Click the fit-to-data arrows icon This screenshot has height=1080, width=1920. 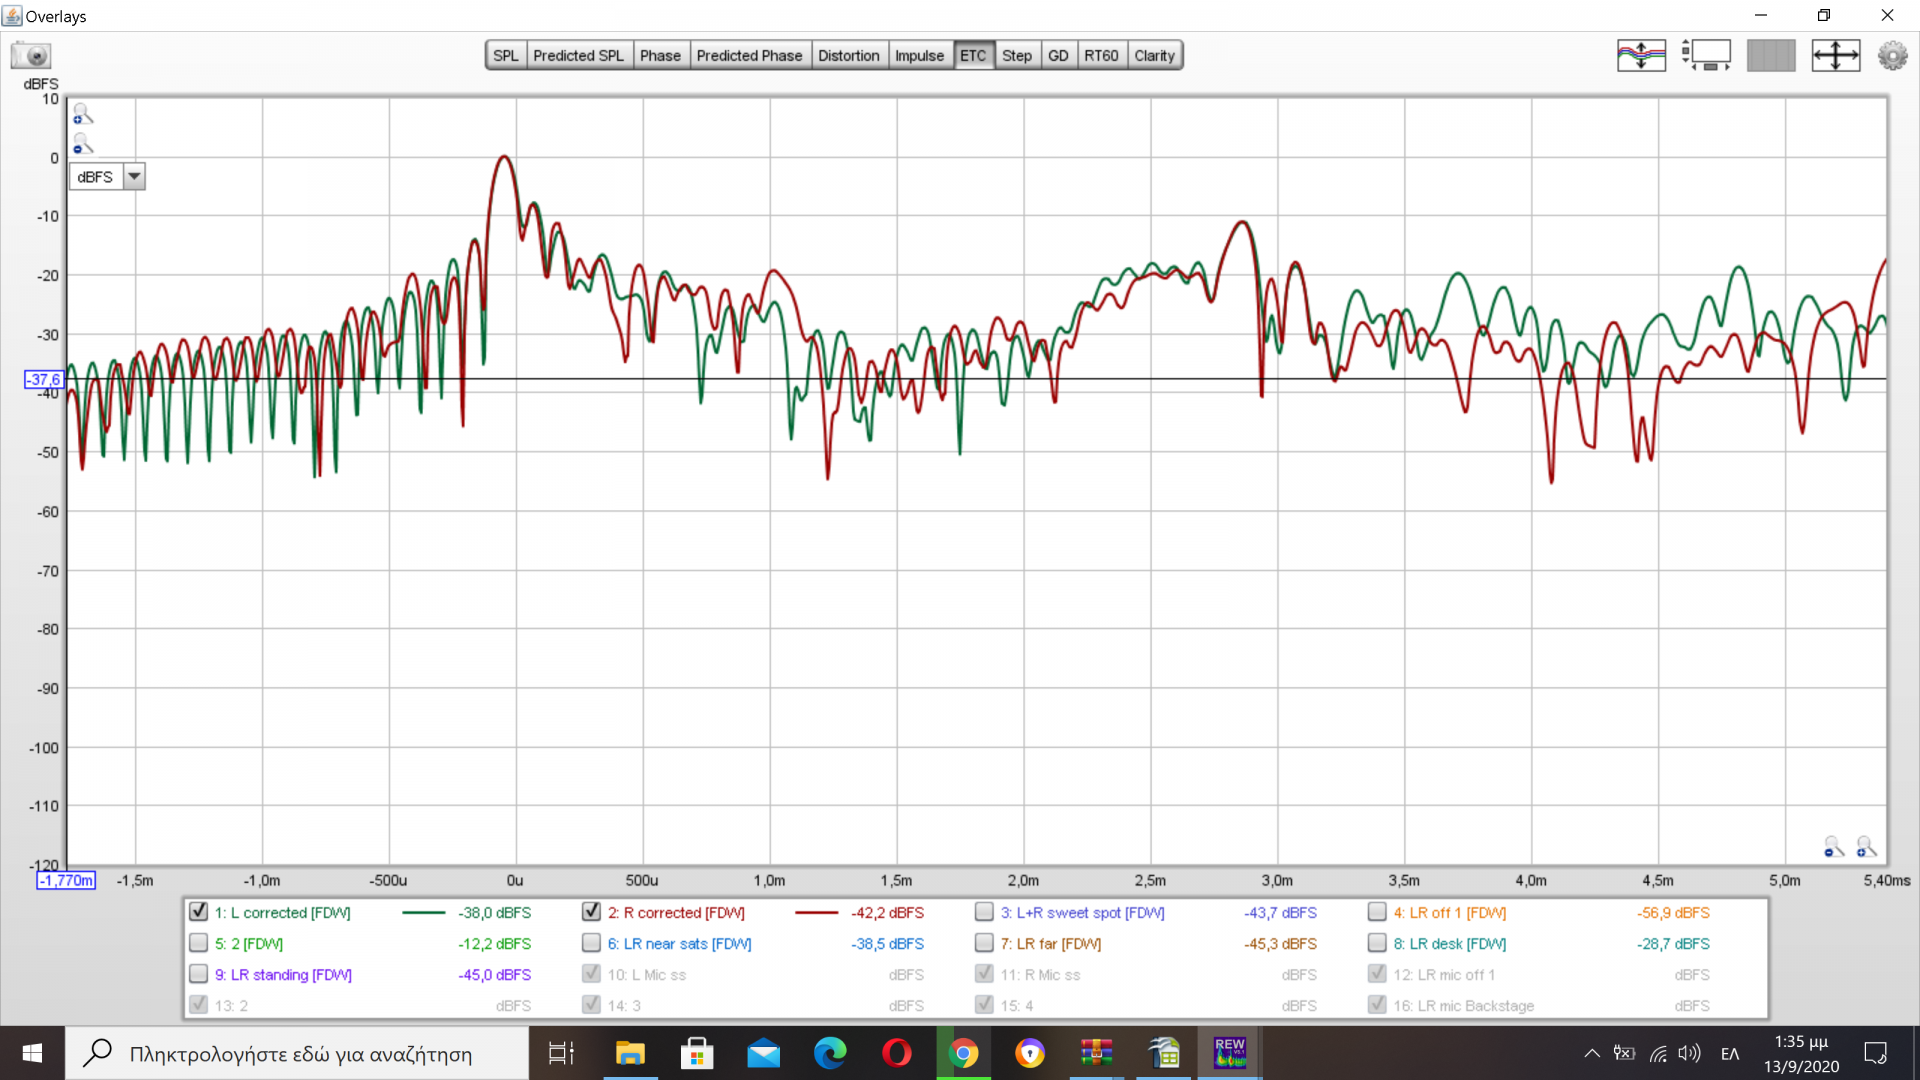(x=1835, y=55)
